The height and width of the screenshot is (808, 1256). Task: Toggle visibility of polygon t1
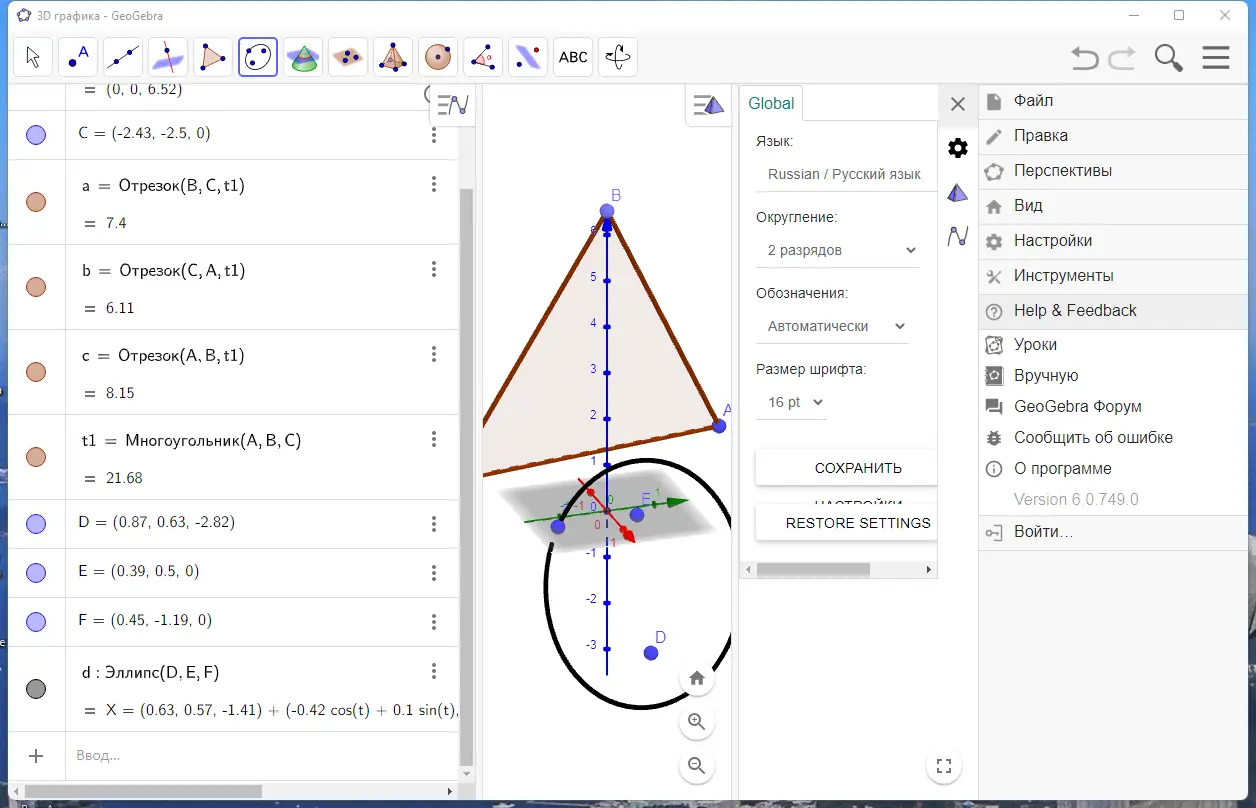click(x=36, y=457)
